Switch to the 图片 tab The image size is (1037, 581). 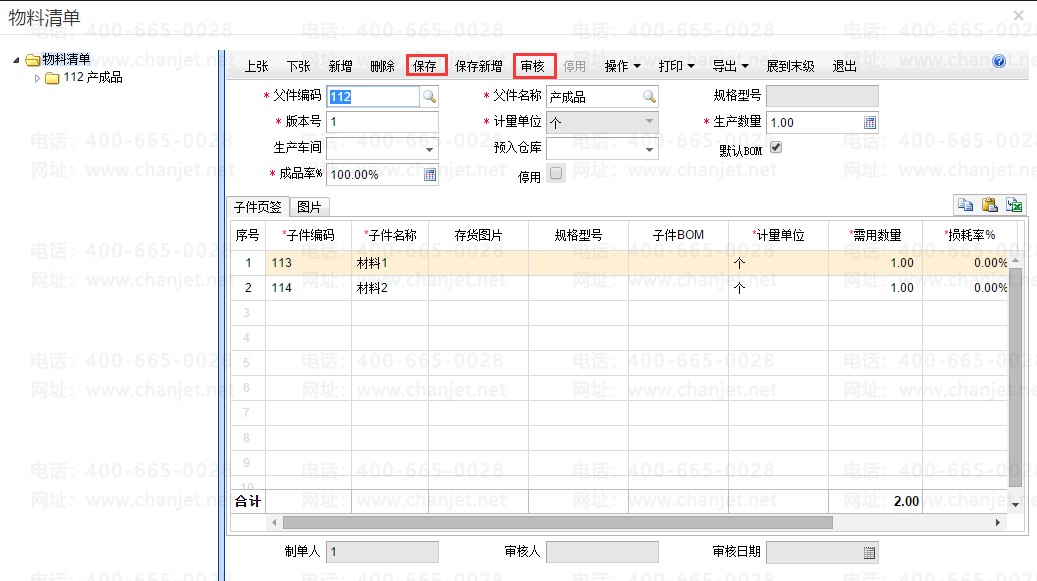pos(309,207)
